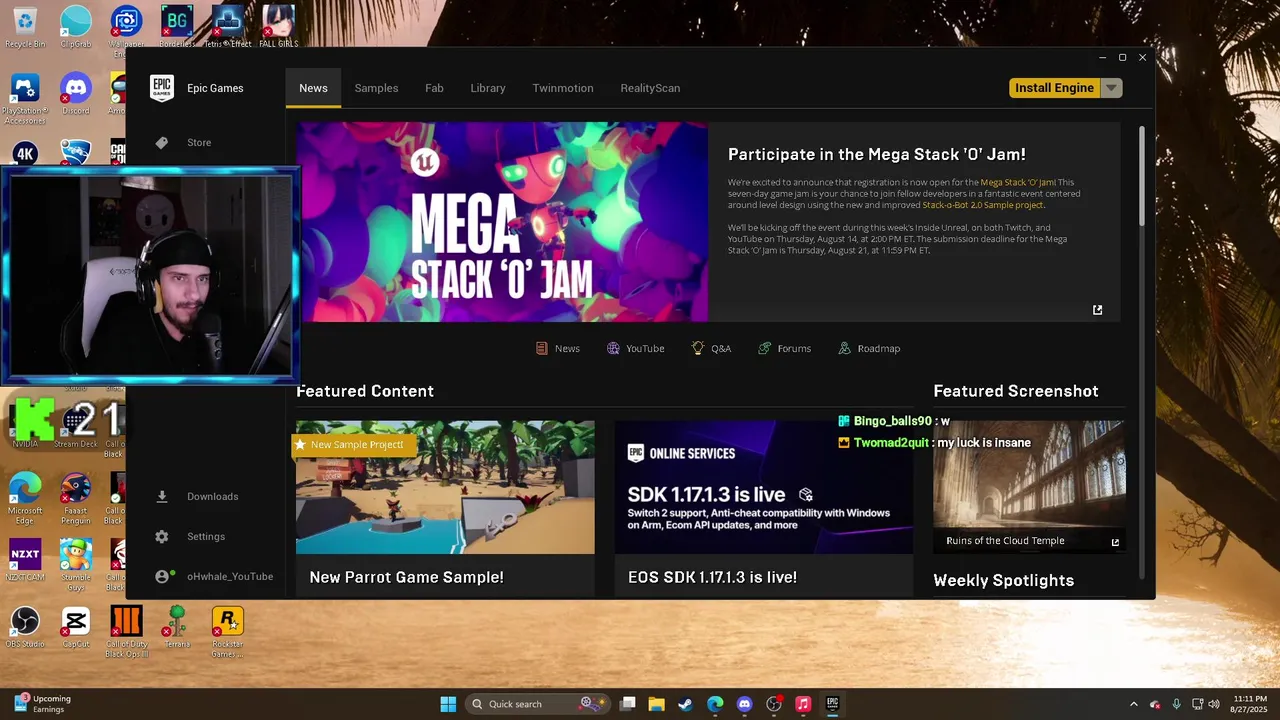Screen dimensions: 1280x720
Task: Select the Microsoft Edge desktop shortcut
Action: 25,498
